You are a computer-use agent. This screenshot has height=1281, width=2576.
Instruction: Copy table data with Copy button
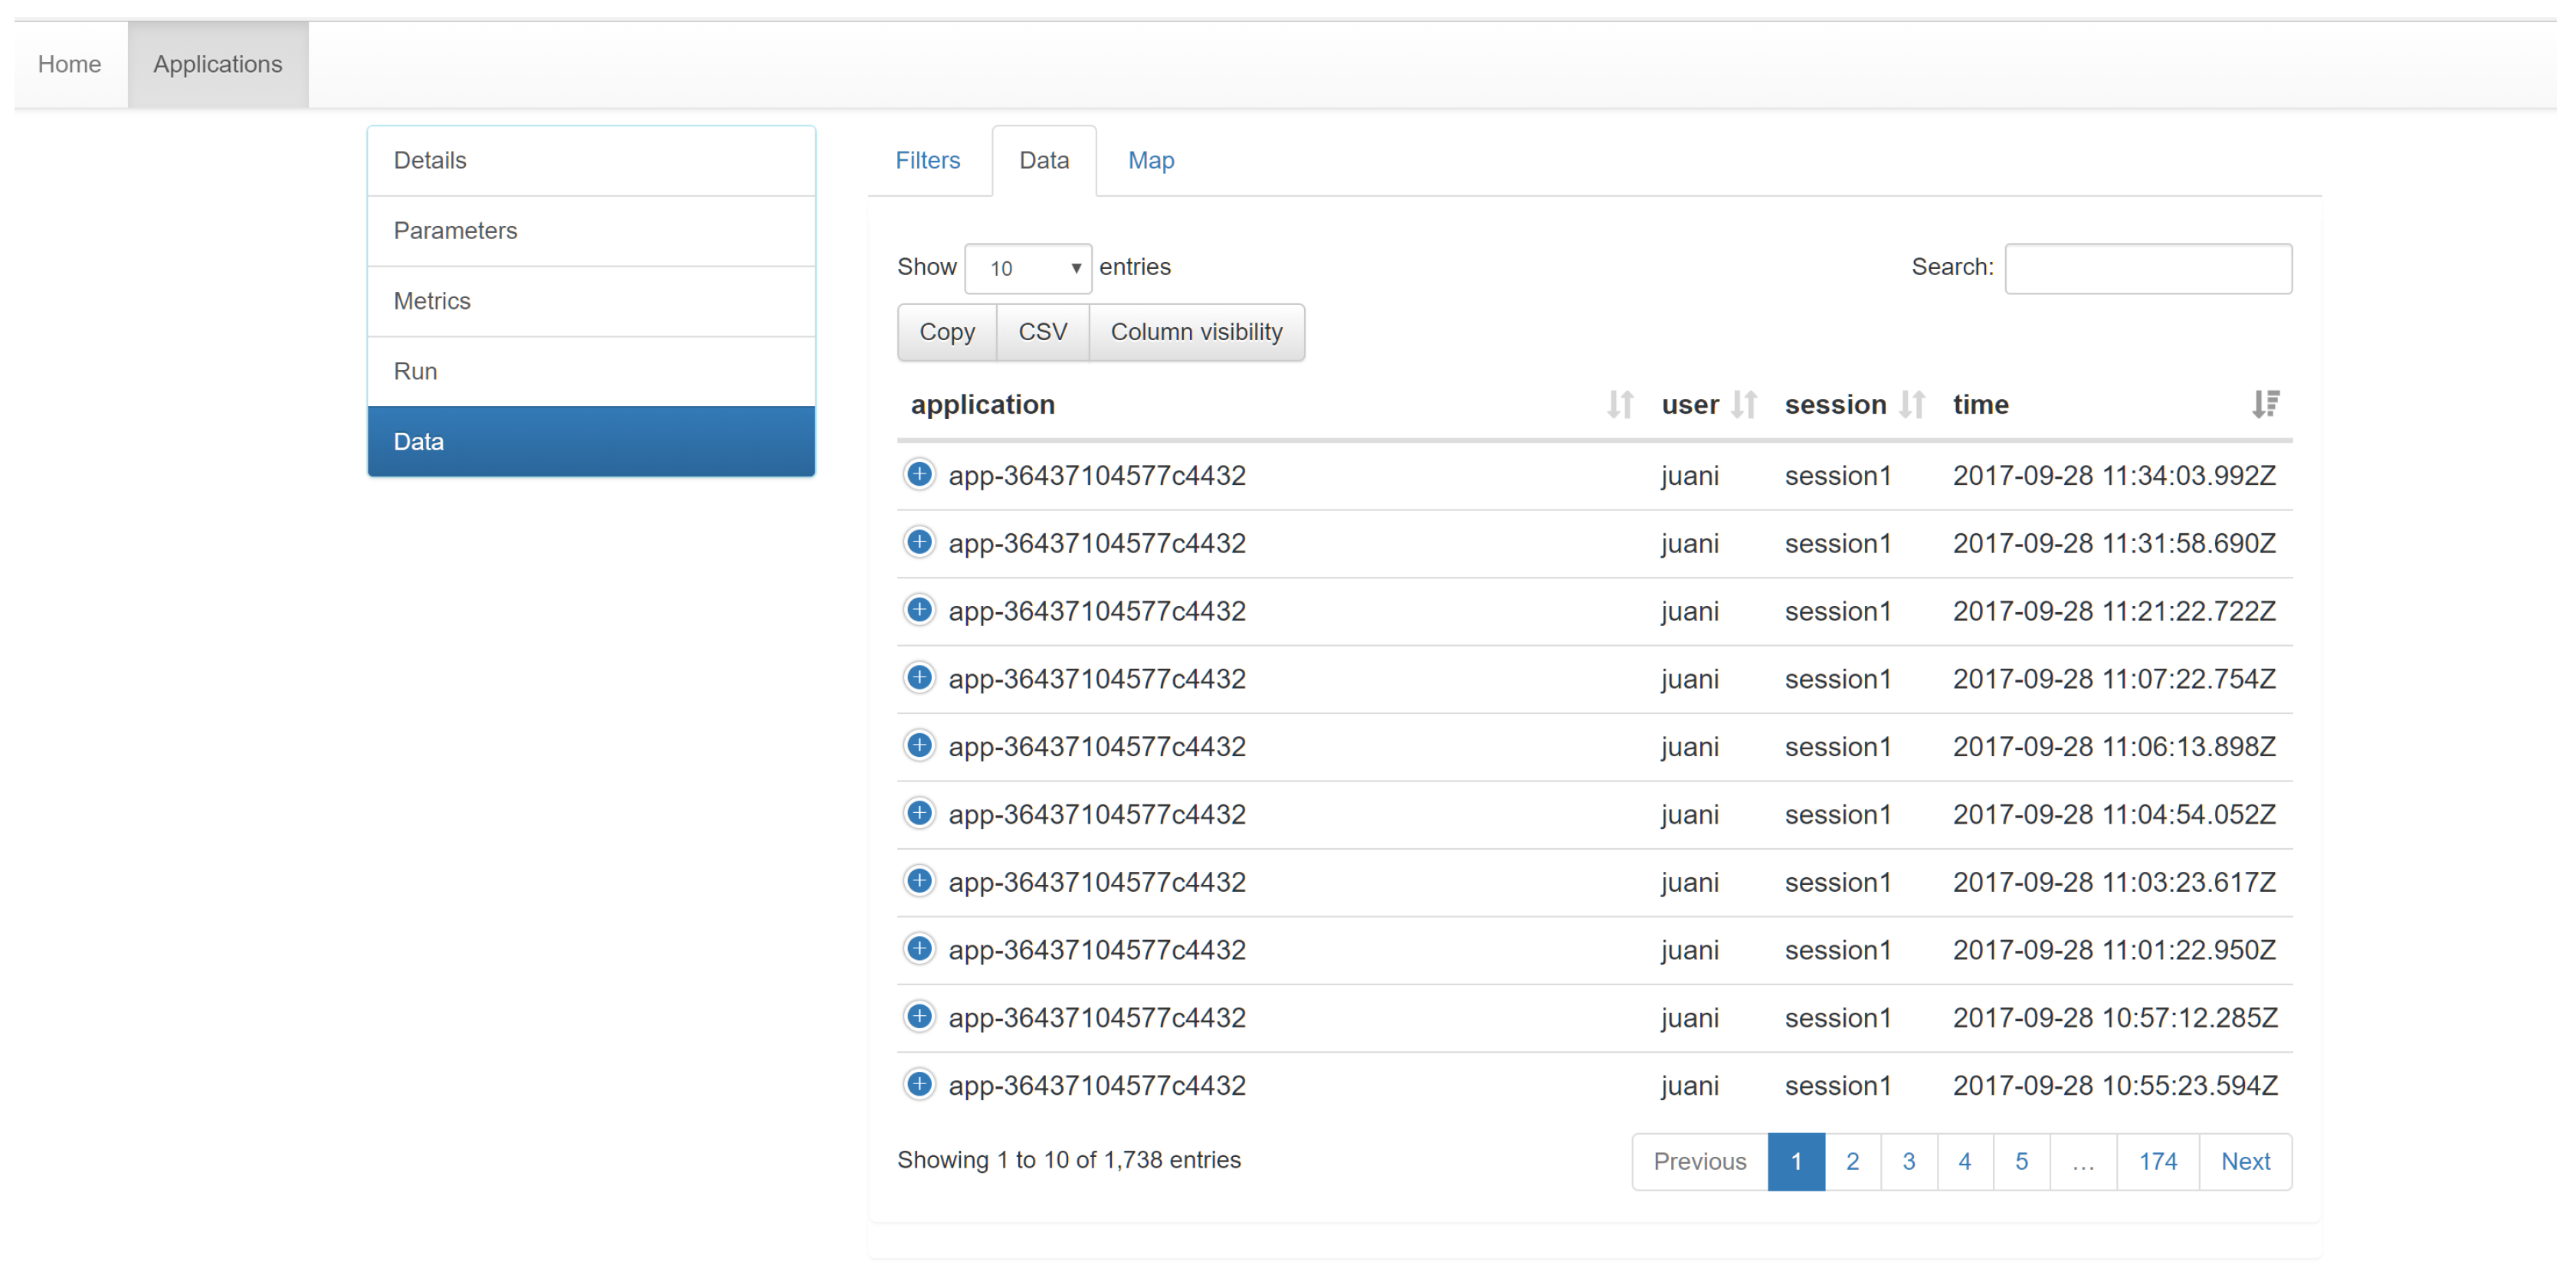click(947, 332)
